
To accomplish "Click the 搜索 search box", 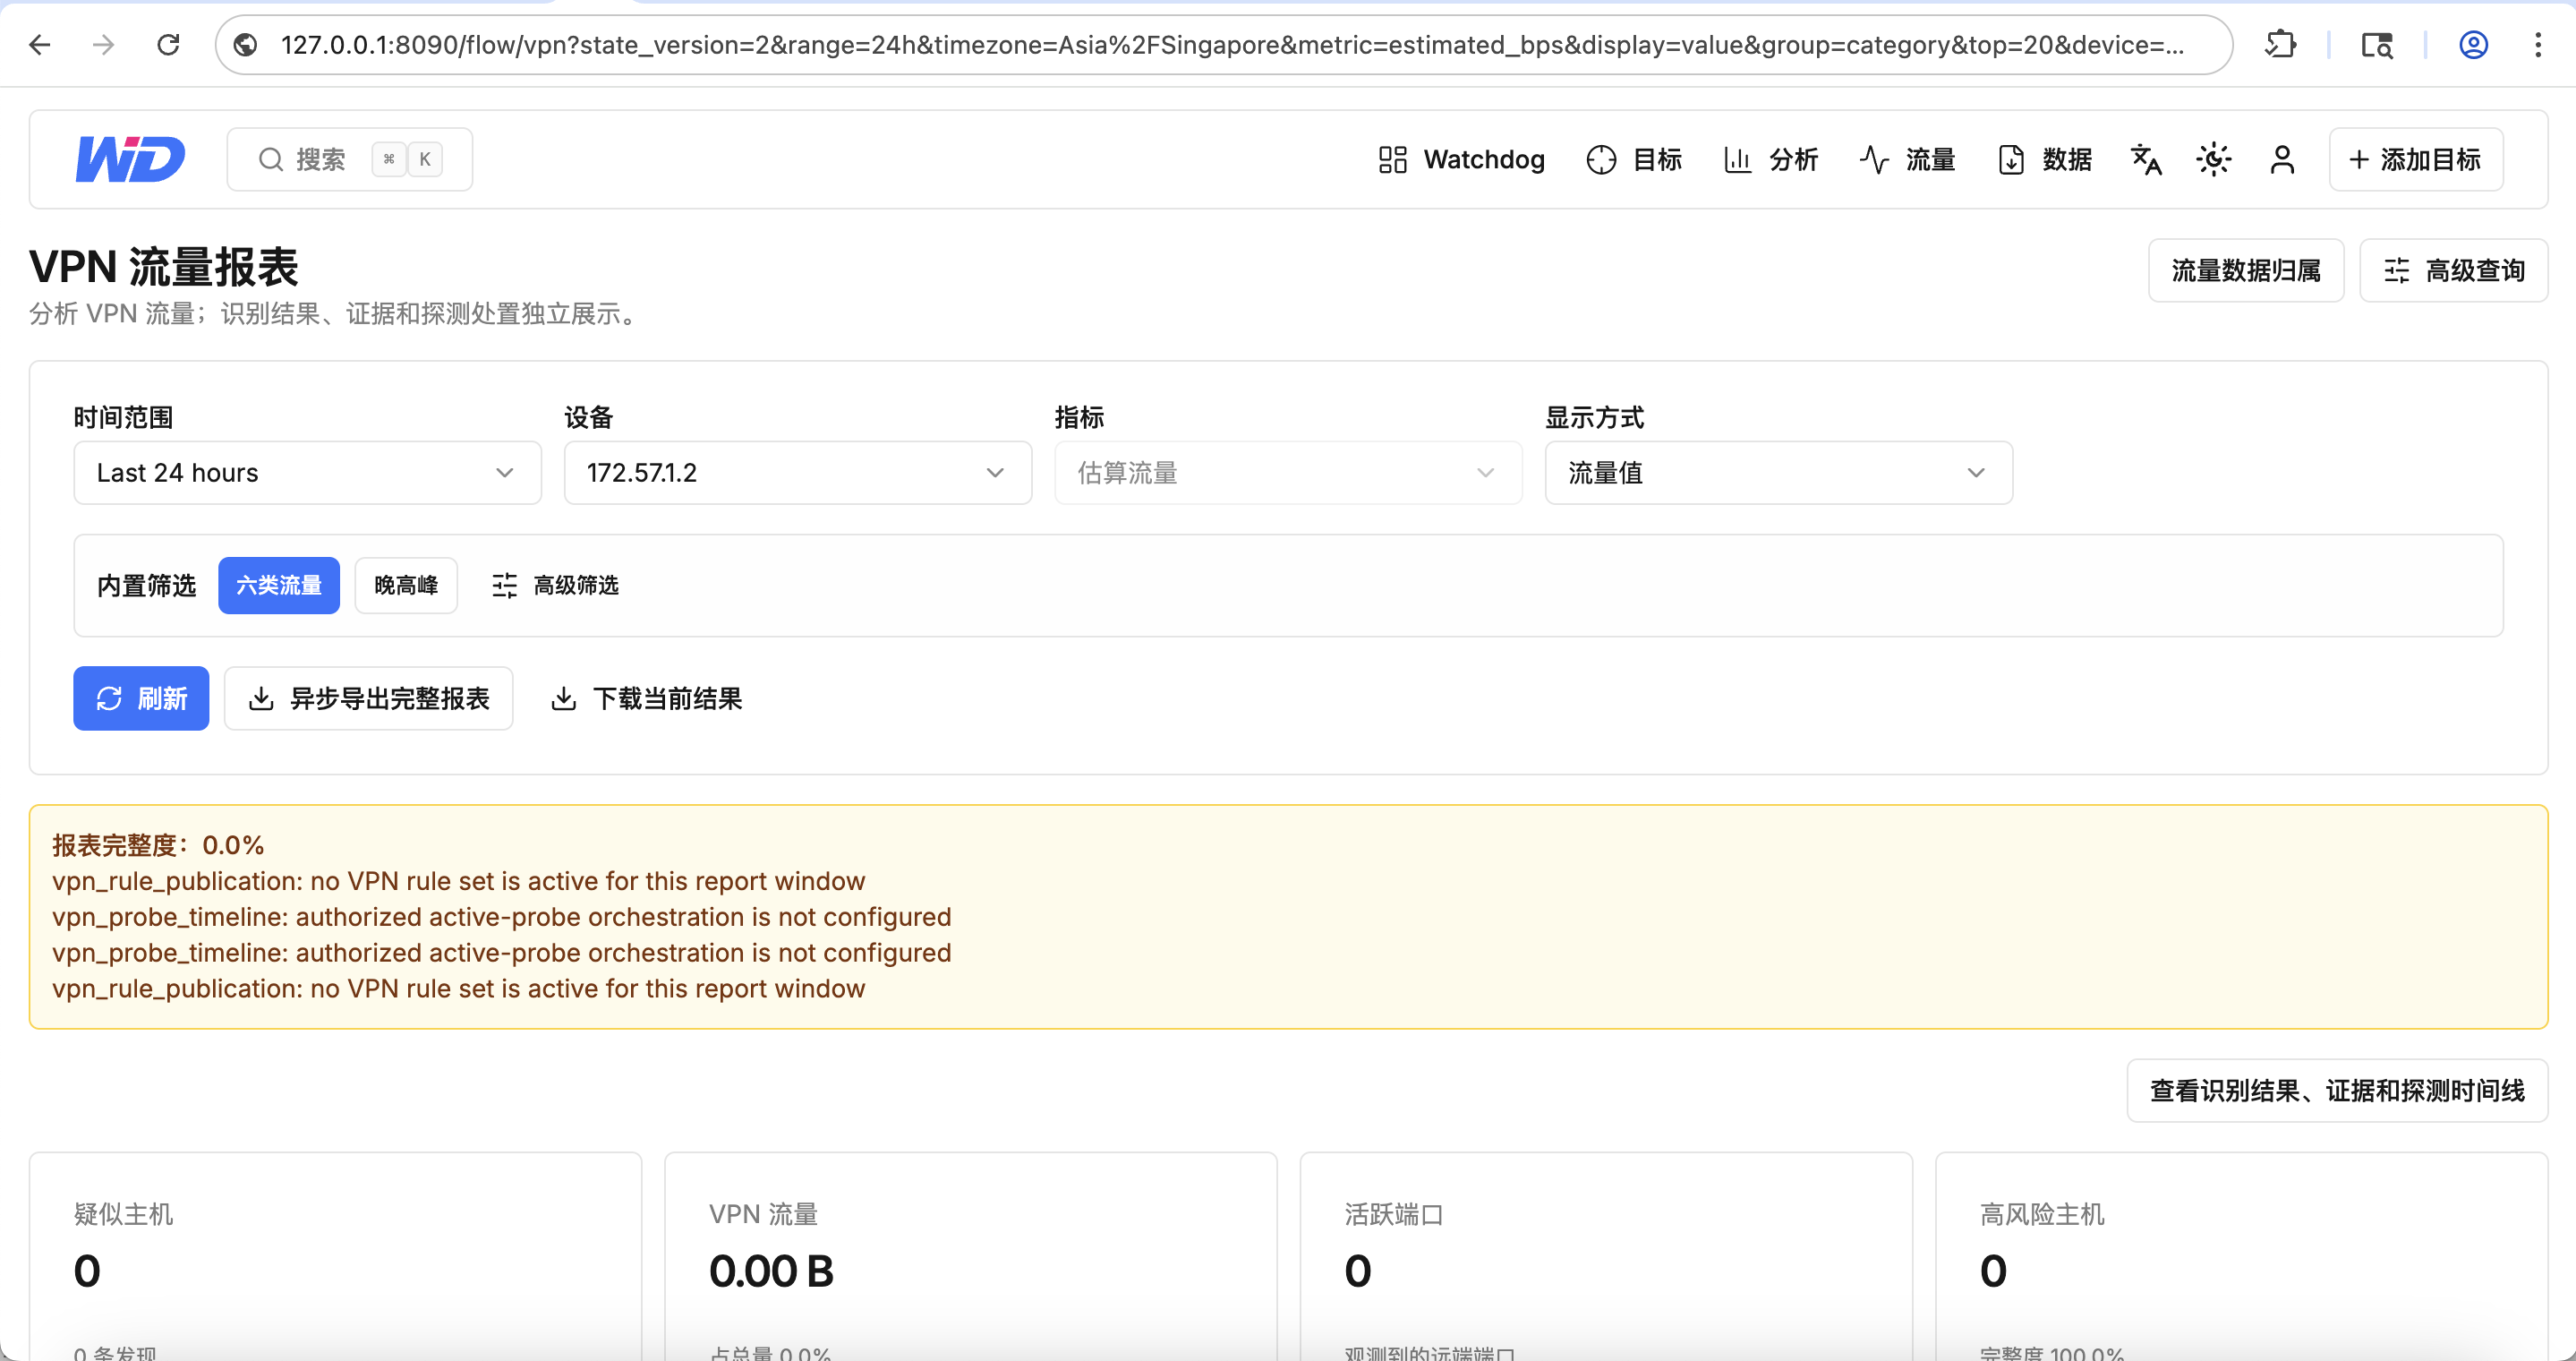I will pyautogui.click(x=350, y=159).
